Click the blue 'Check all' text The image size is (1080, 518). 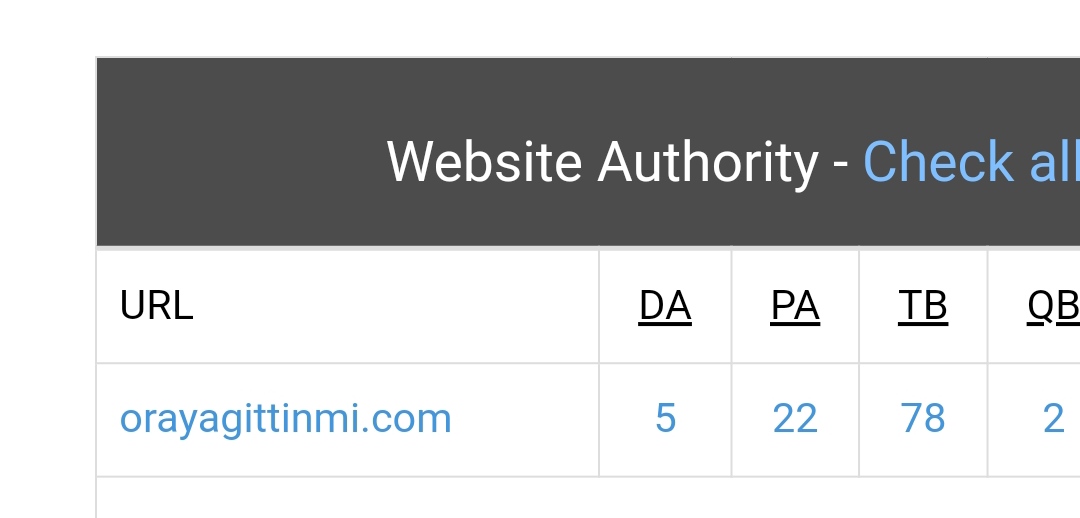pos(971,162)
